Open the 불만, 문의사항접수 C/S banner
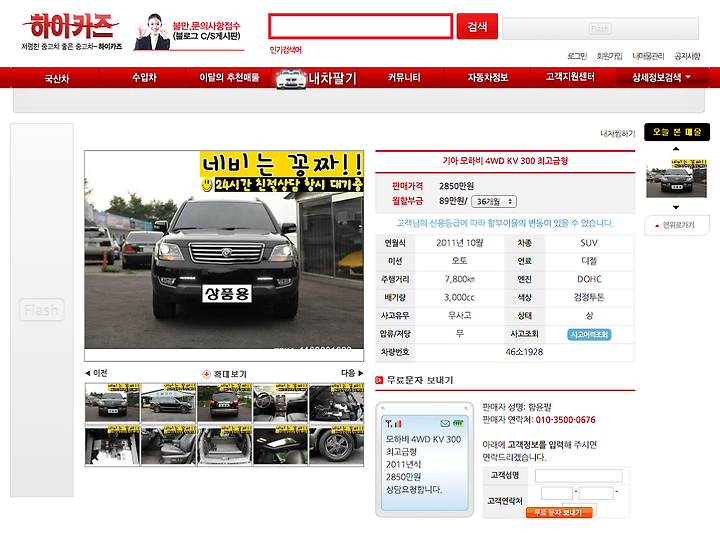The image size is (720, 533). pyautogui.click(x=188, y=32)
